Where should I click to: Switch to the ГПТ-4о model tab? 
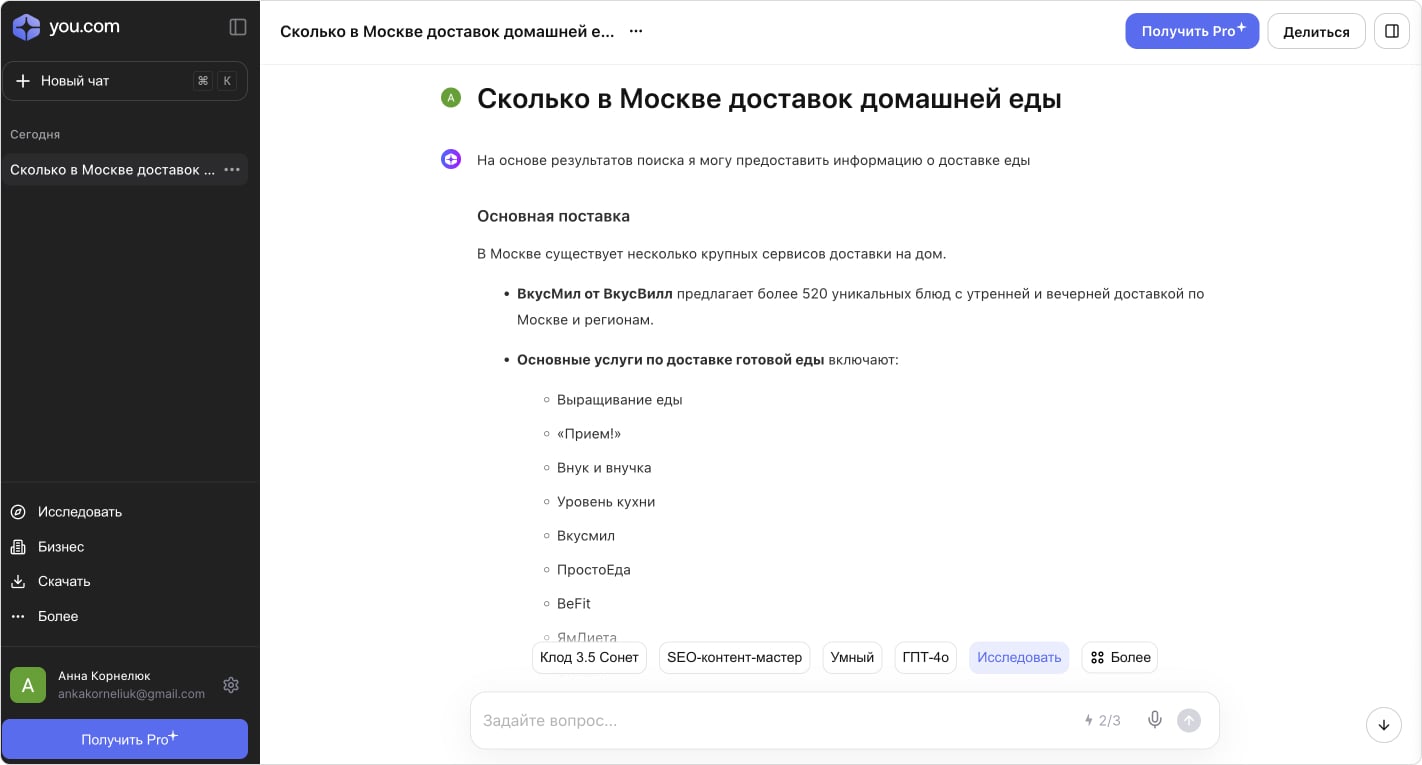(x=925, y=657)
